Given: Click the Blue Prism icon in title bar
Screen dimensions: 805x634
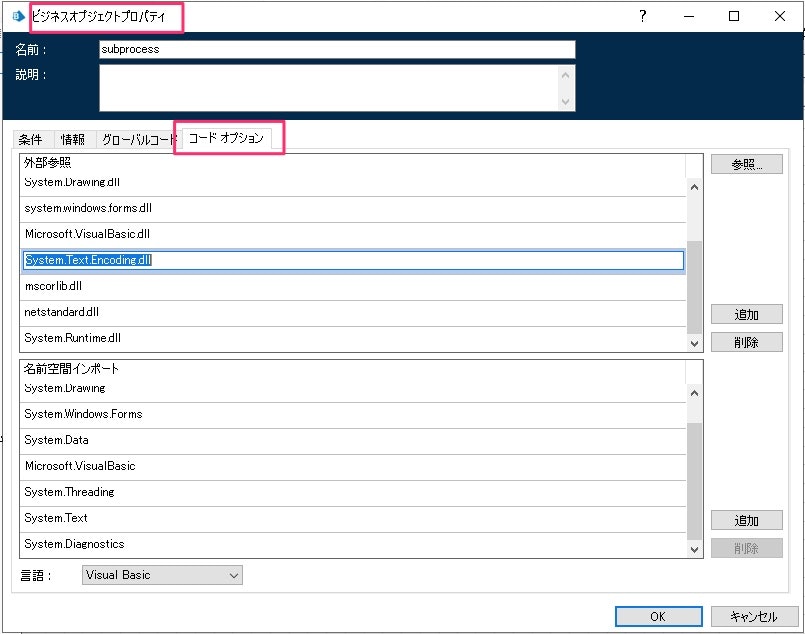Looking at the screenshot, I should (18, 16).
